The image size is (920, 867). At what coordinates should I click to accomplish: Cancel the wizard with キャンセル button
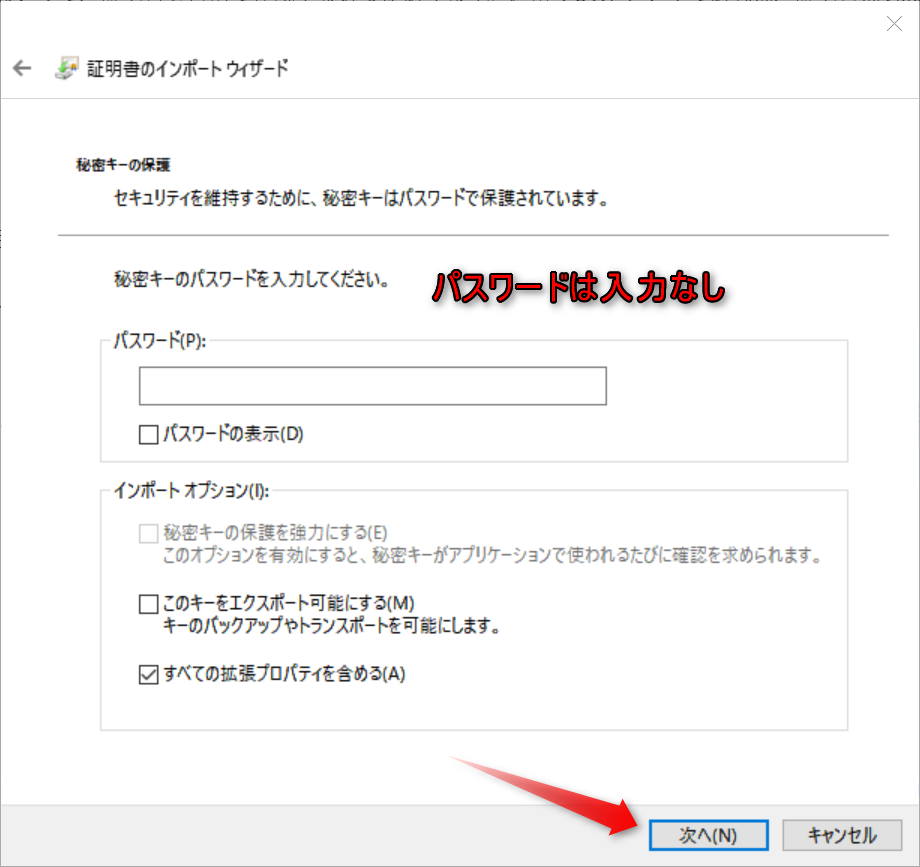coord(842,835)
